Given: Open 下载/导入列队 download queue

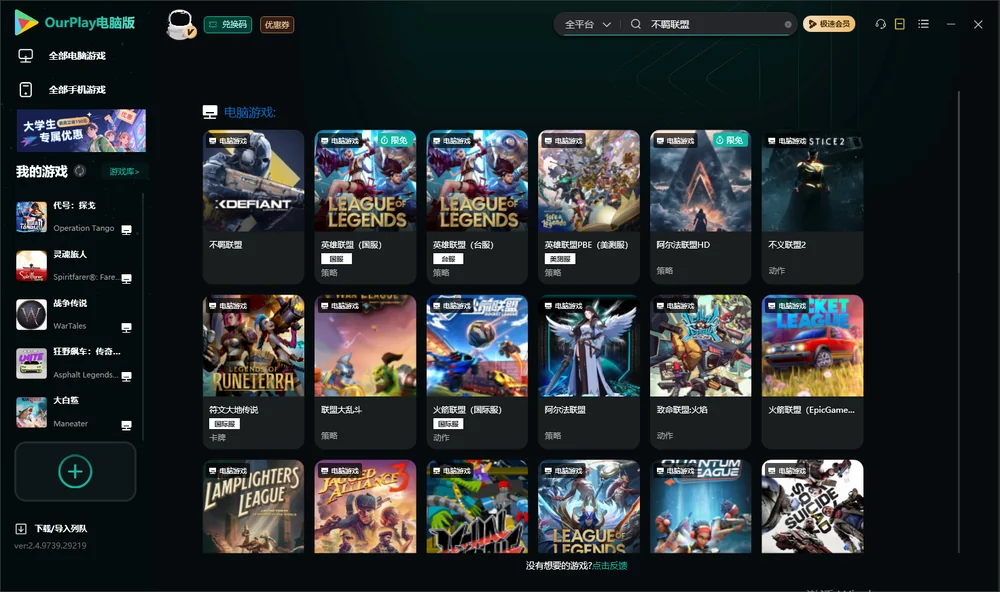Looking at the screenshot, I should click(x=61, y=528).
